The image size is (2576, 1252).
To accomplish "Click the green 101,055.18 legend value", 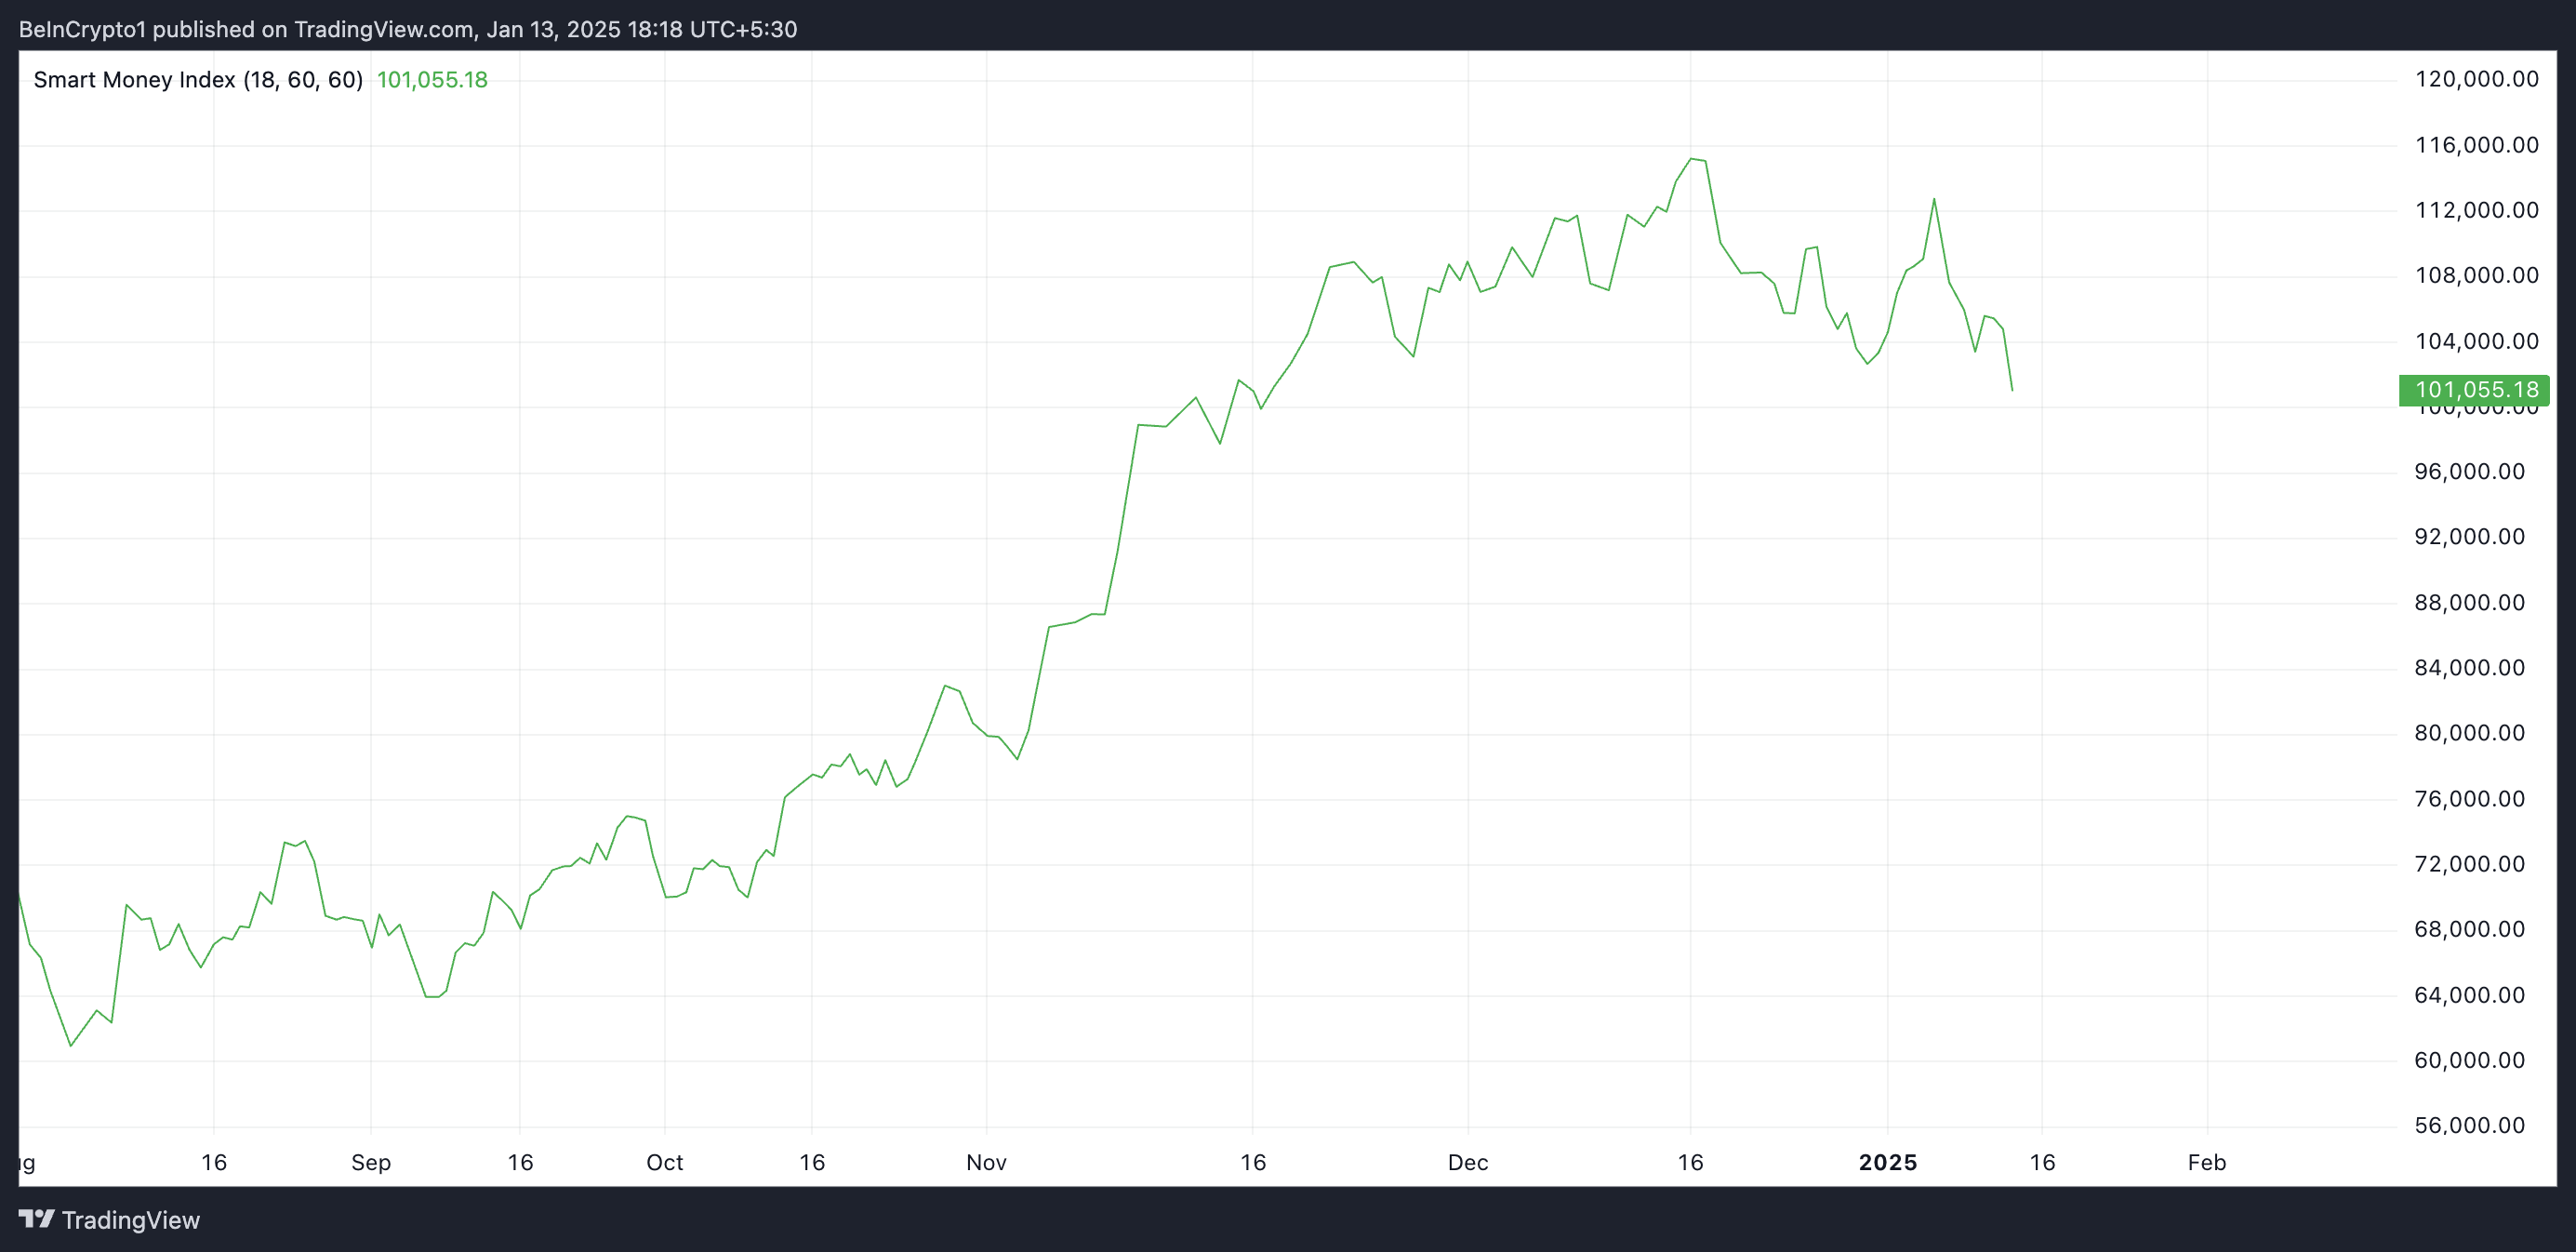I will 432,80.
